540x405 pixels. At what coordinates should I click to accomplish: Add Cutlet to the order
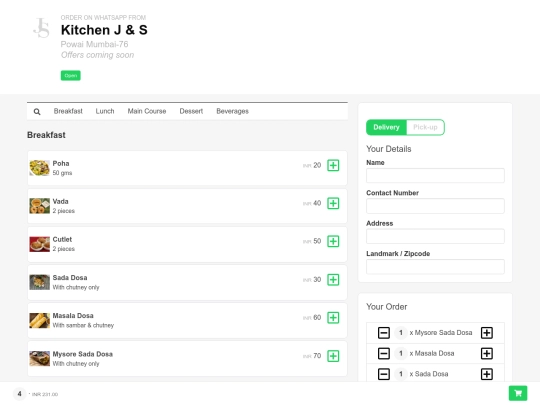coord(333,241)
